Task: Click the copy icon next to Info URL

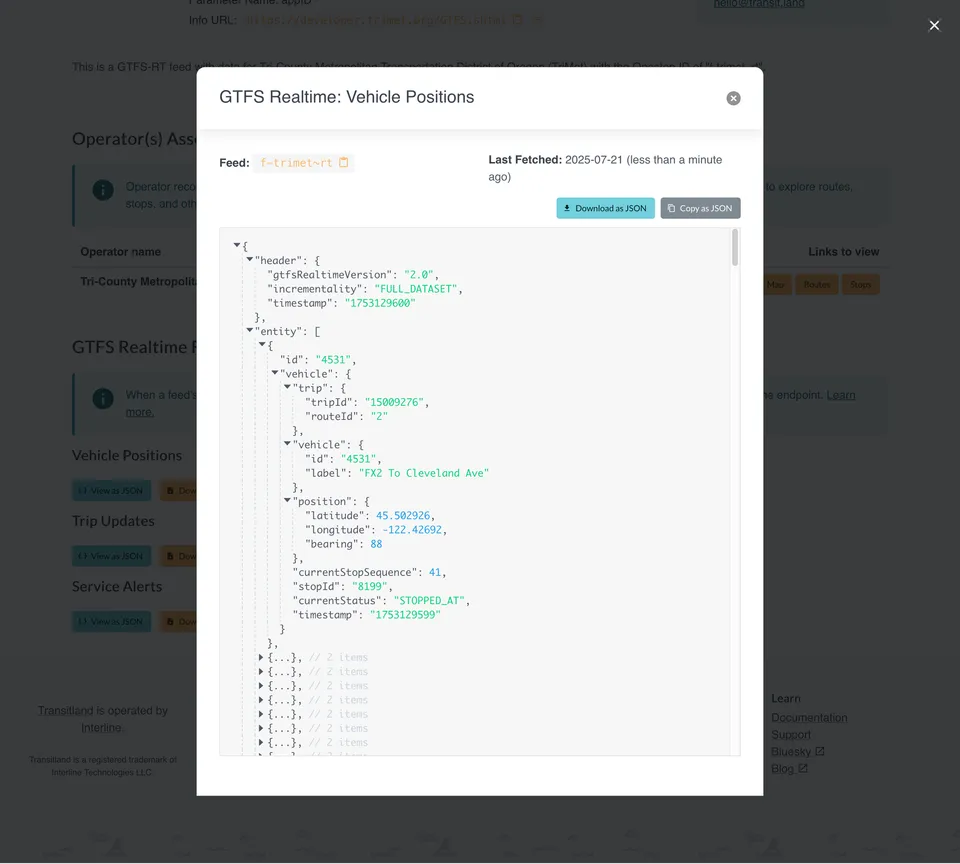Action: click(x=519, y=18)
